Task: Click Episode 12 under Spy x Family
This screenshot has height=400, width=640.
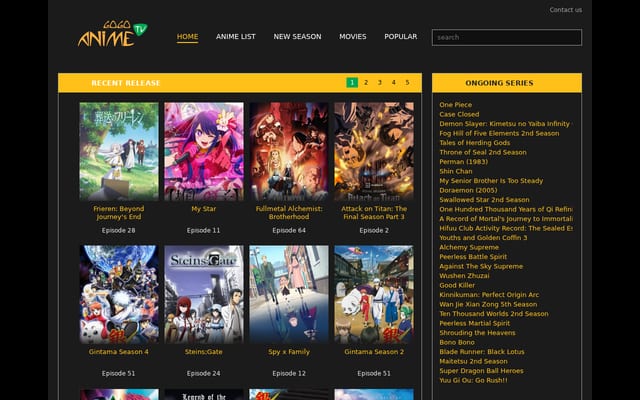Action: (289, 373)
